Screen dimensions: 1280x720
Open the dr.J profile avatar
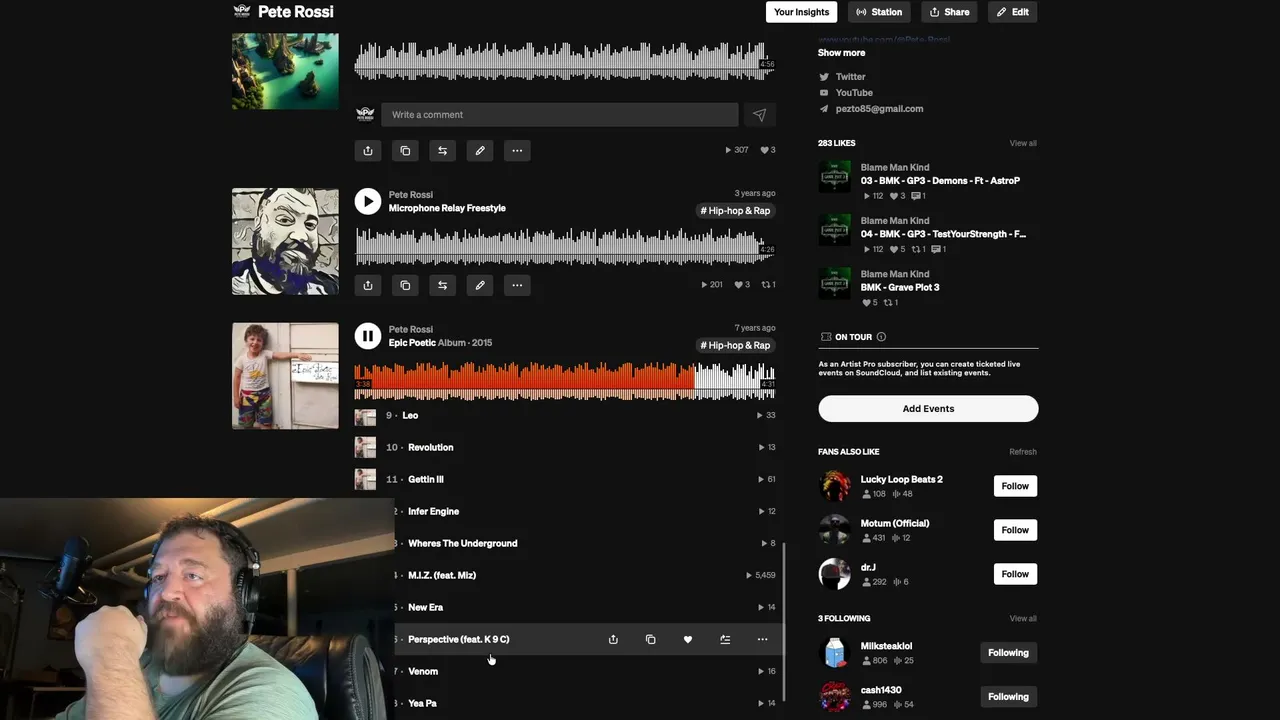(835, 574)
